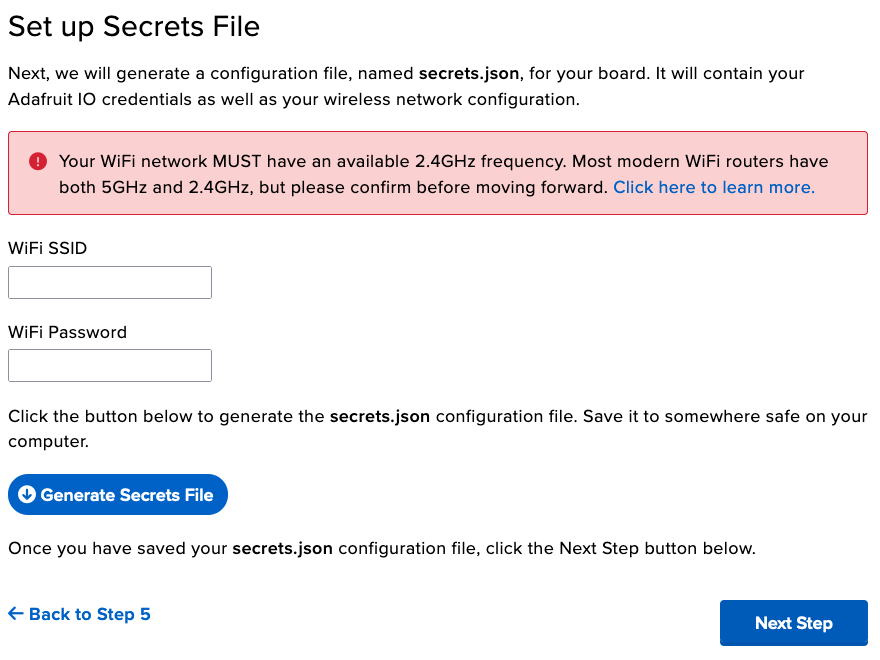
Task: Click the word 'MUST' in the warning
Action: (x=237, y=162)
